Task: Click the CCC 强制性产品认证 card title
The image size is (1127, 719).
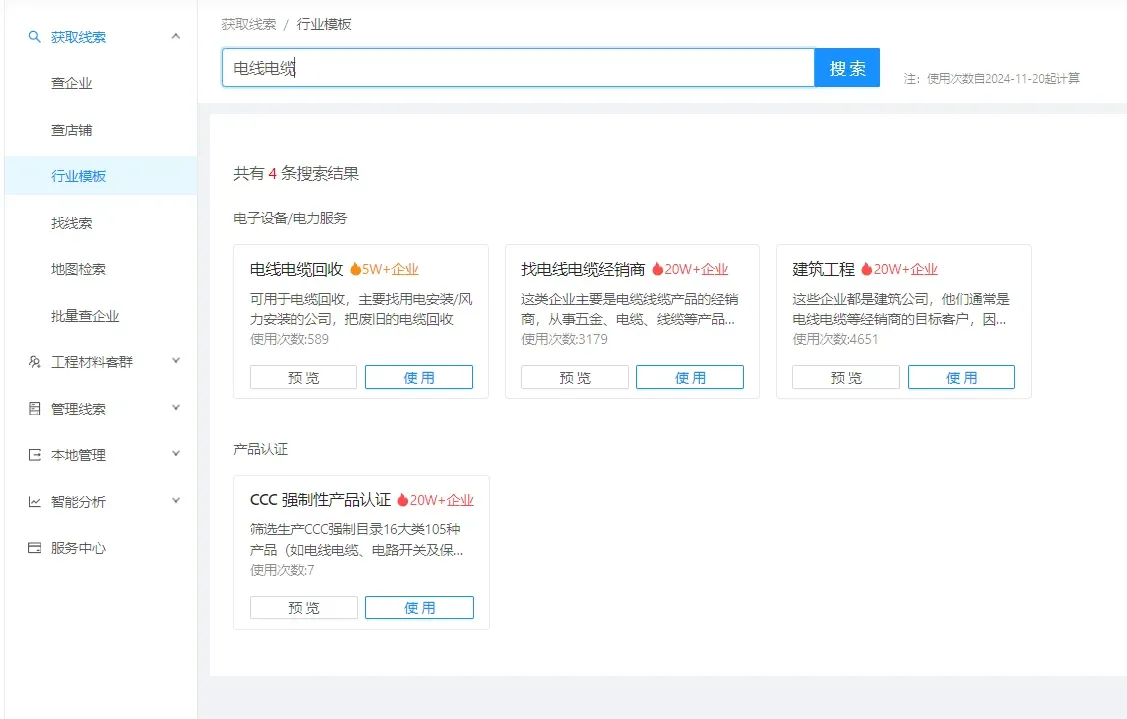Action: [x=320, y=500]
